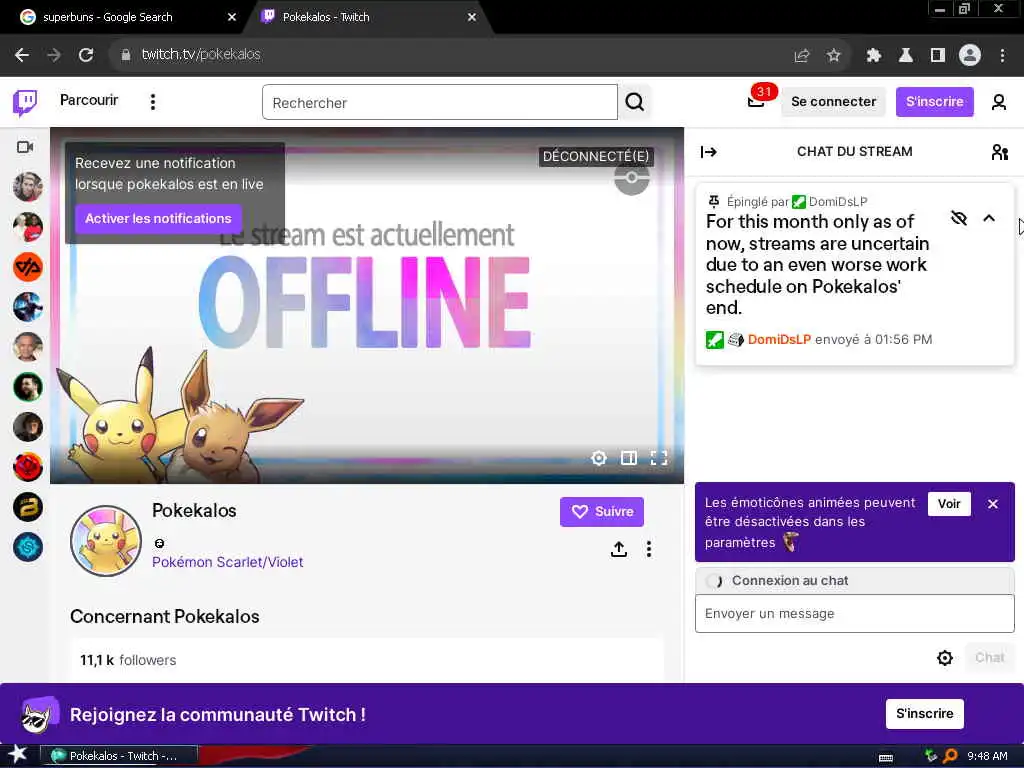Open the notifications inbox showing 31
The image size is (1024, 768).
pyautogui.click(x=757, y=101)
